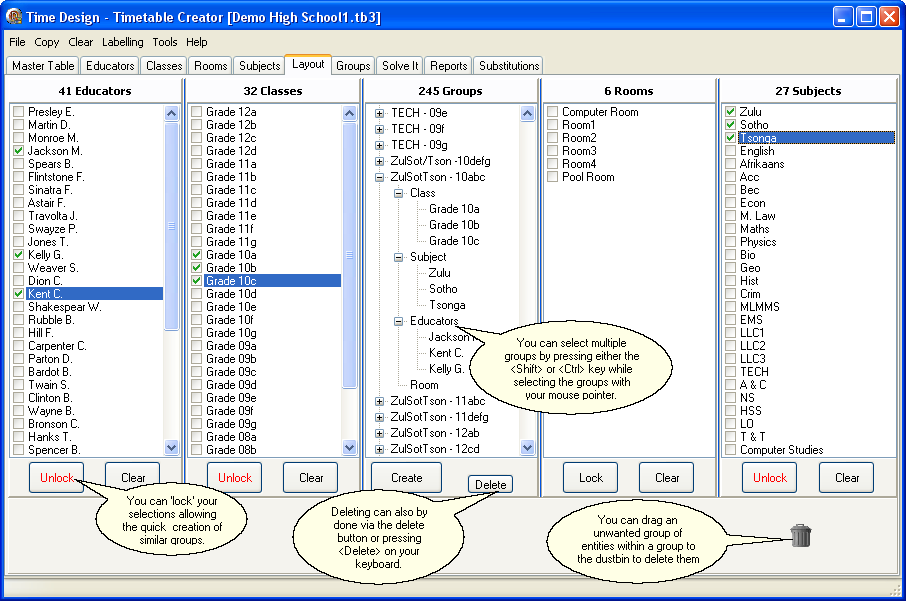
Task: Open the Labelling menu
Action: pyautogui.click(x=122, y=42)
